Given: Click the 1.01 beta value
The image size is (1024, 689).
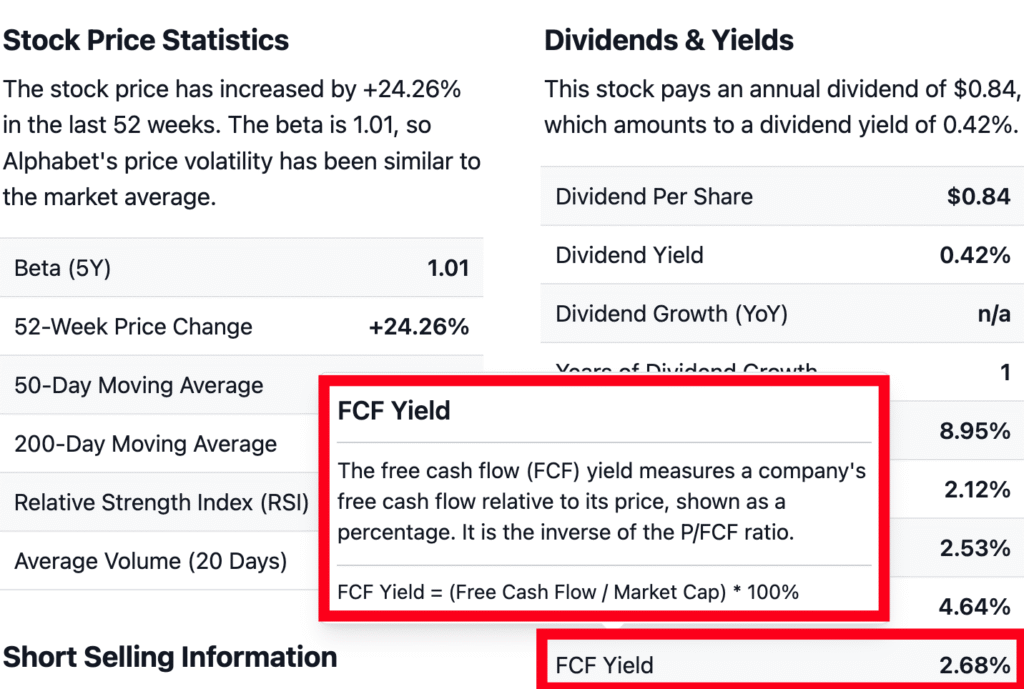Looking at the screenshot, I should pyautogui.click(x=447, y=268).
